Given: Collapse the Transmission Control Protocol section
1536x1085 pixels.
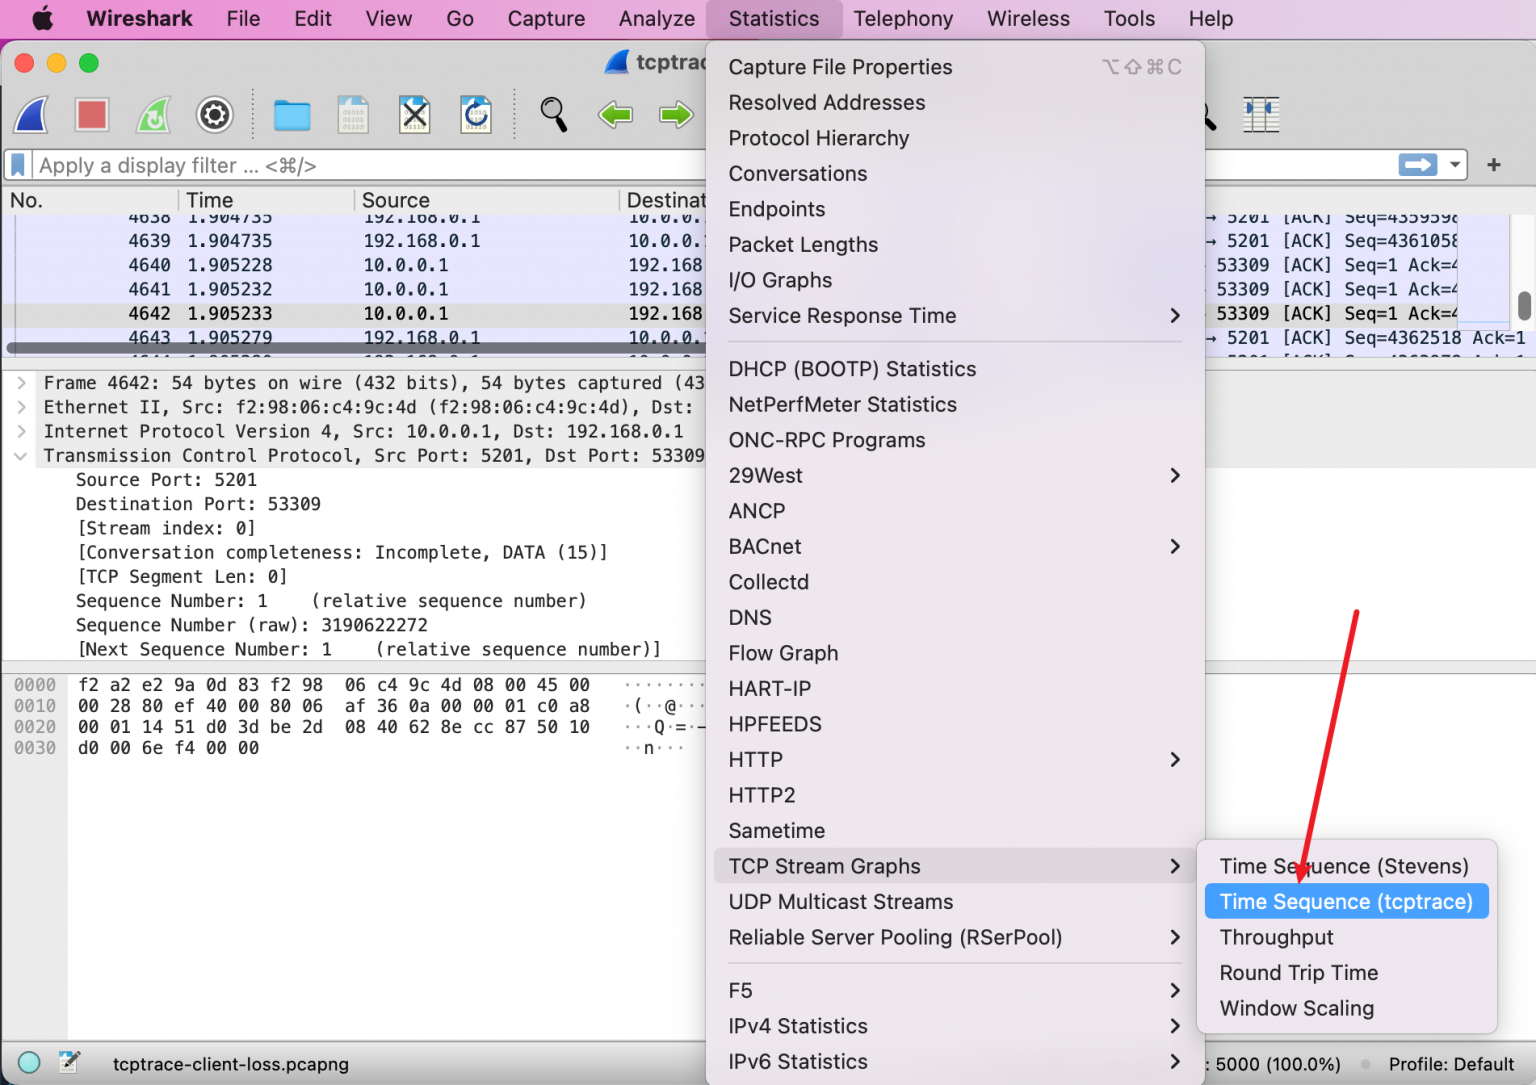Looking at the screenshot, I should (22, 455).
